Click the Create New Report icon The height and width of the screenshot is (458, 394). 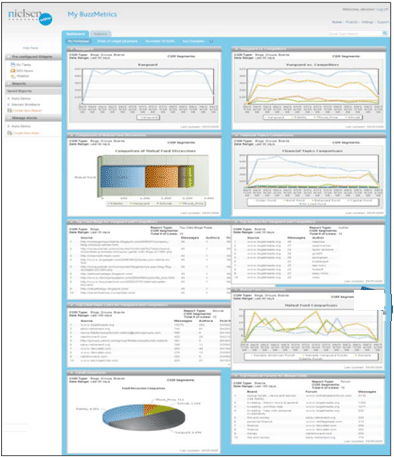coord(10,110)
